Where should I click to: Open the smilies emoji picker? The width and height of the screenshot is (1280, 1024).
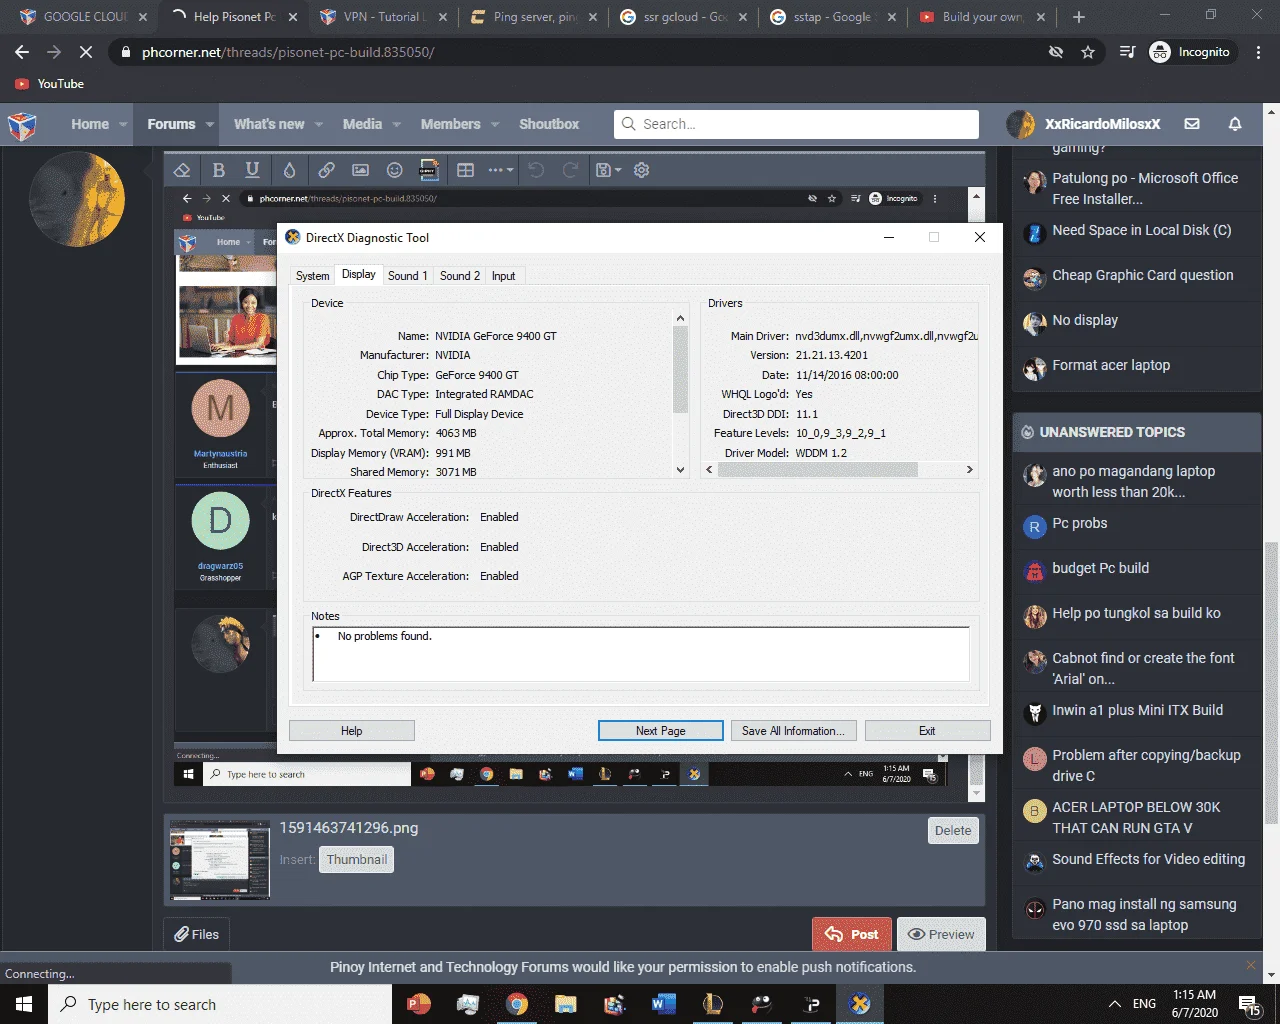tap(395, 170)
